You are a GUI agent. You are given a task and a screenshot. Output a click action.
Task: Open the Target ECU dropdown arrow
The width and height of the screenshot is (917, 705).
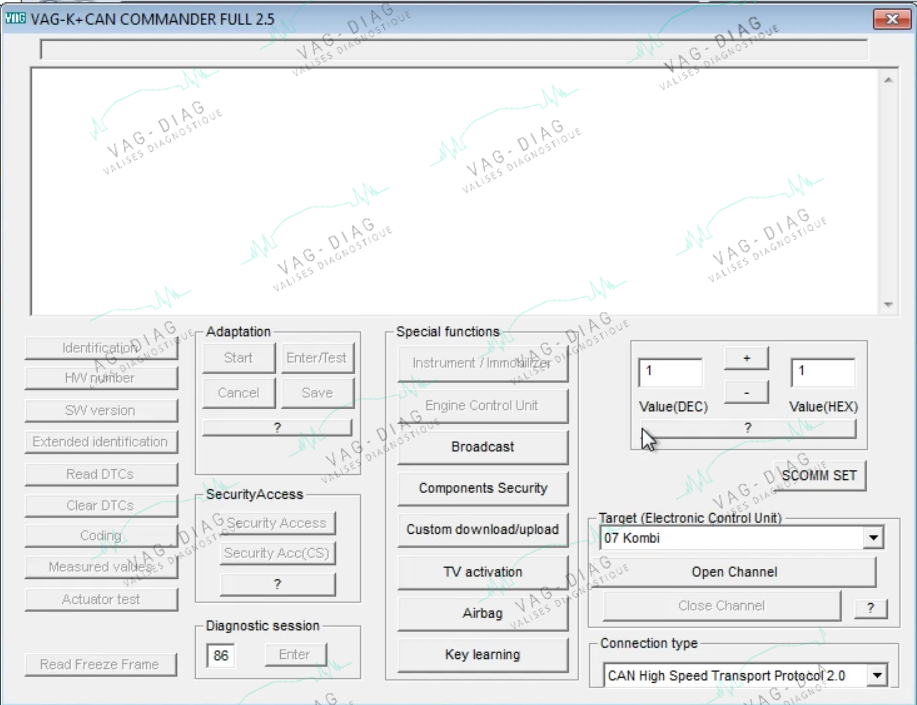(873, 538)
